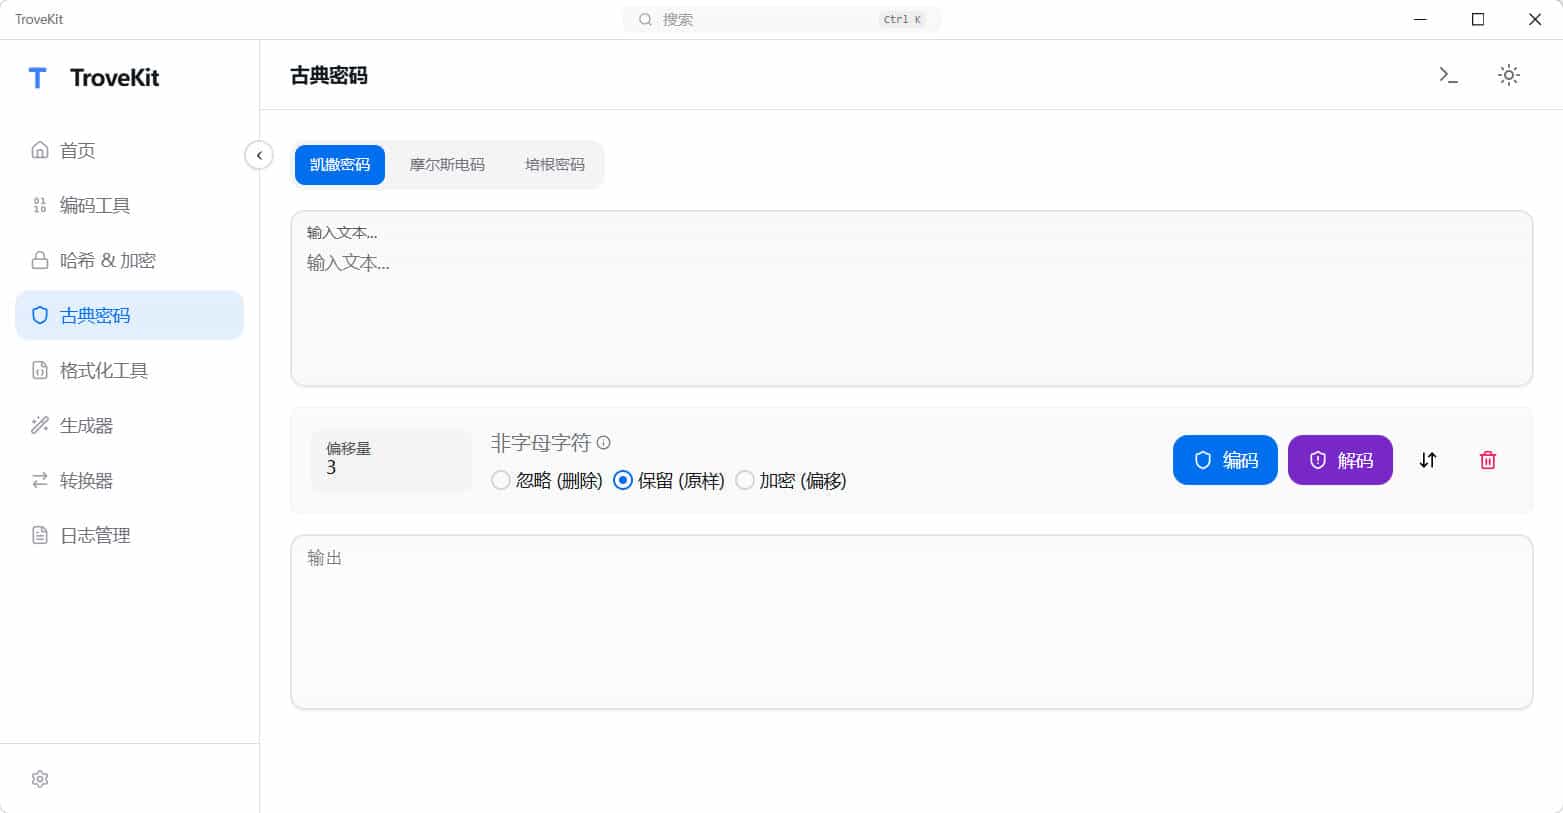This screenshot has width=1563, height=813.
Task: Toggle the theme with the sun icon
Action: 1509,75
